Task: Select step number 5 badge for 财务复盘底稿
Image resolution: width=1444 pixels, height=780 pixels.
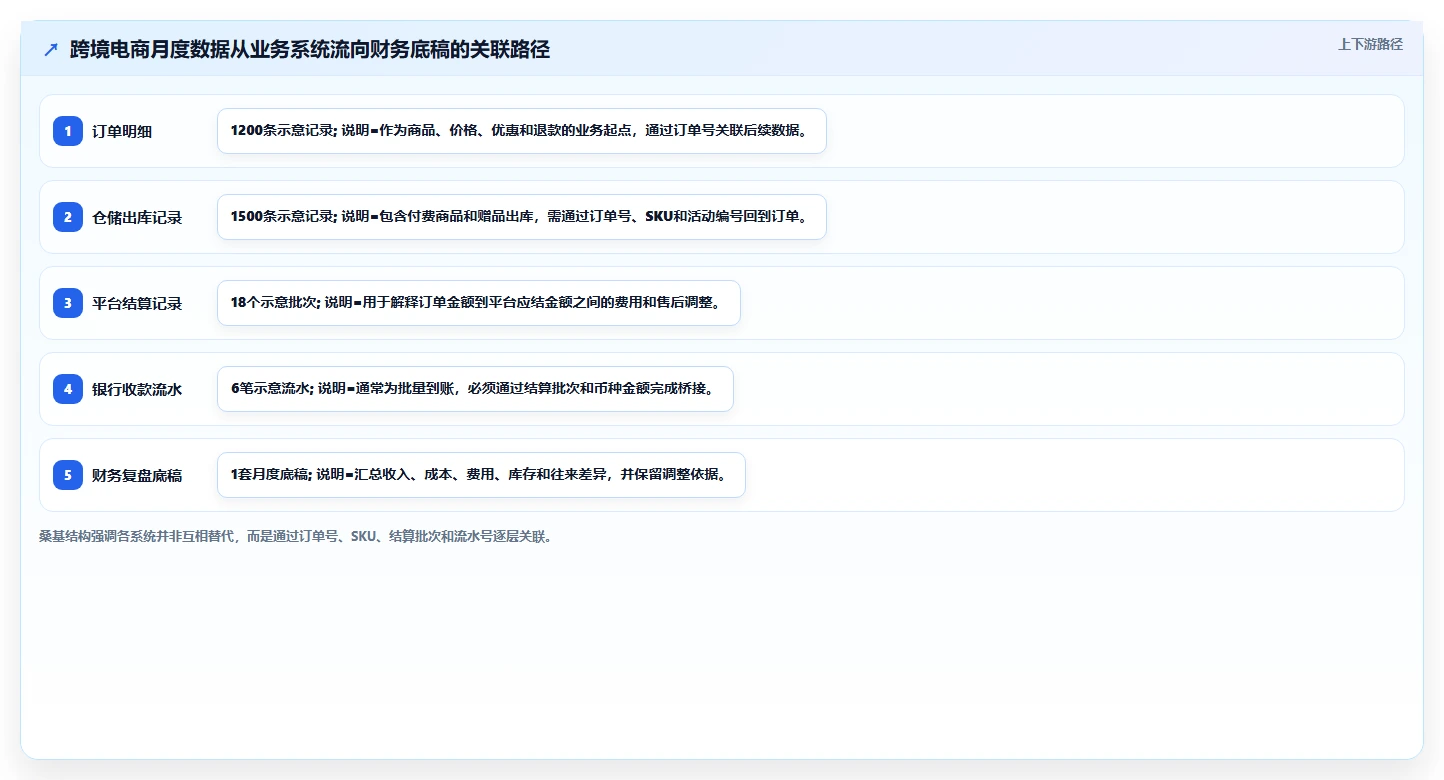Action: click(x=68, y=475)
